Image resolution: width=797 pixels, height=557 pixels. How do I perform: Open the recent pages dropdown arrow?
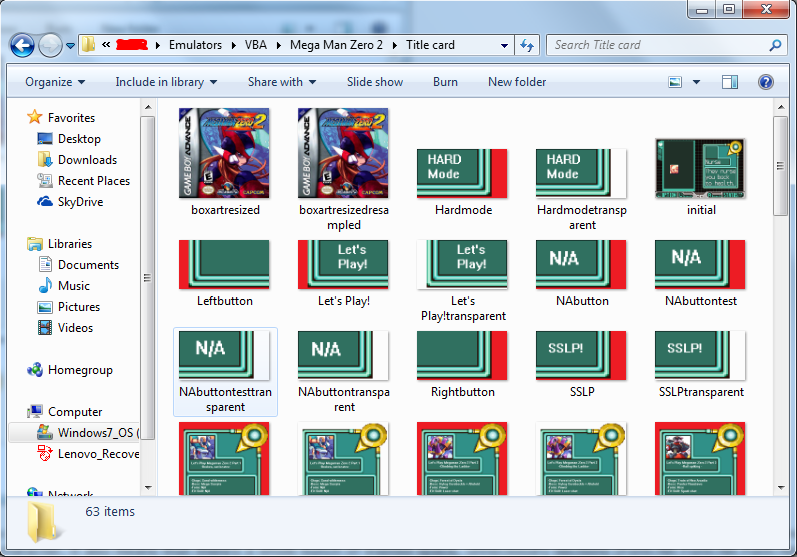coord(71,46)
